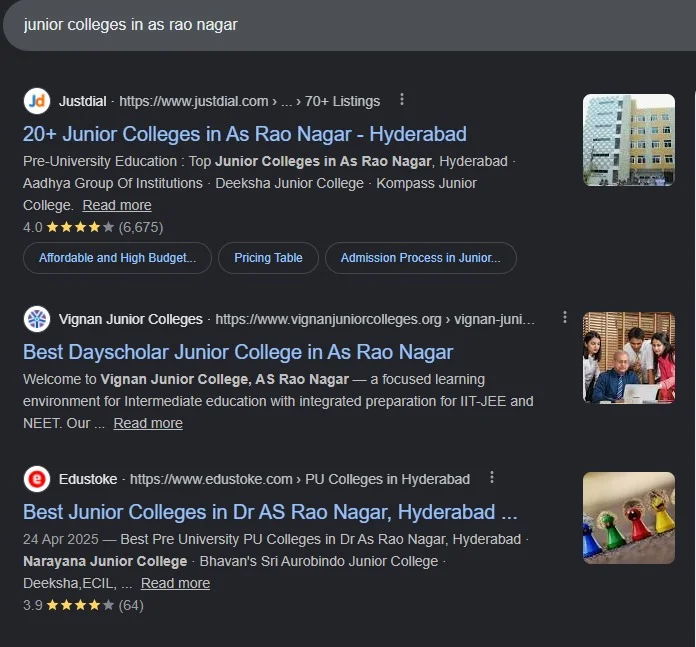Click 'Deeksha Junior College' snippet text

[x=289, y=183]
